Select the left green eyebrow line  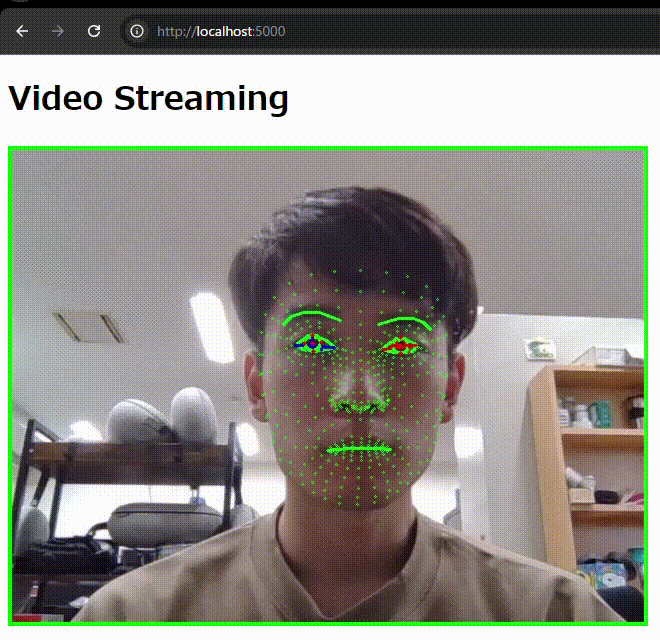tap(312, 318)
